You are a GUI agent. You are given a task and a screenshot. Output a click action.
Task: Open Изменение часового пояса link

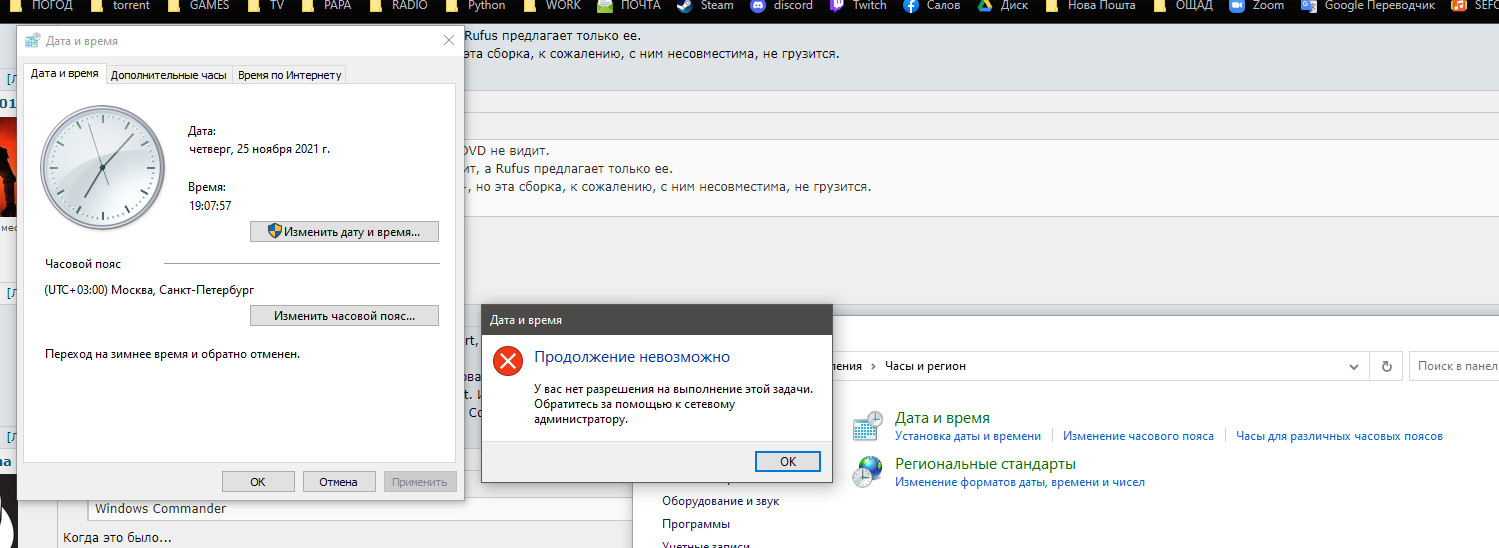point(1138,436)
